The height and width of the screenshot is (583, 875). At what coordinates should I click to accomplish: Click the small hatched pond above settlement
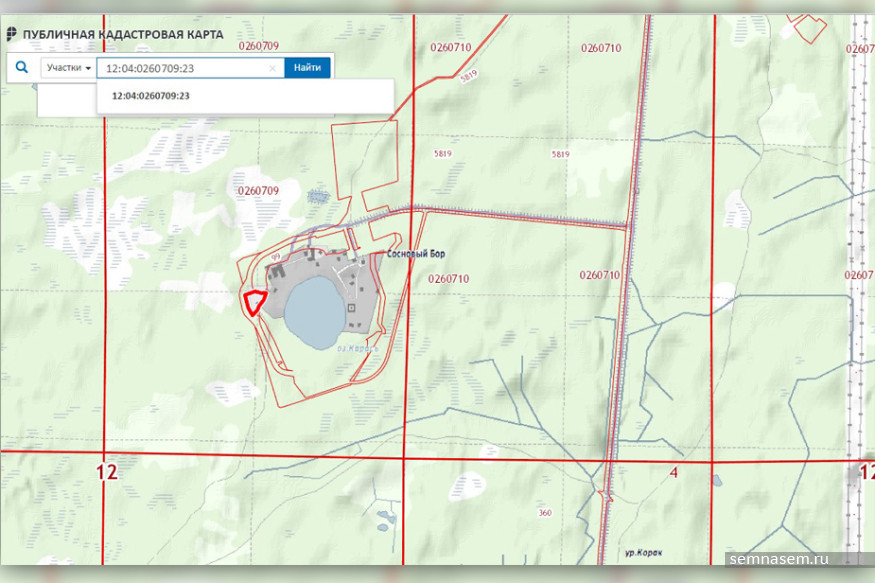coord(318,194)
